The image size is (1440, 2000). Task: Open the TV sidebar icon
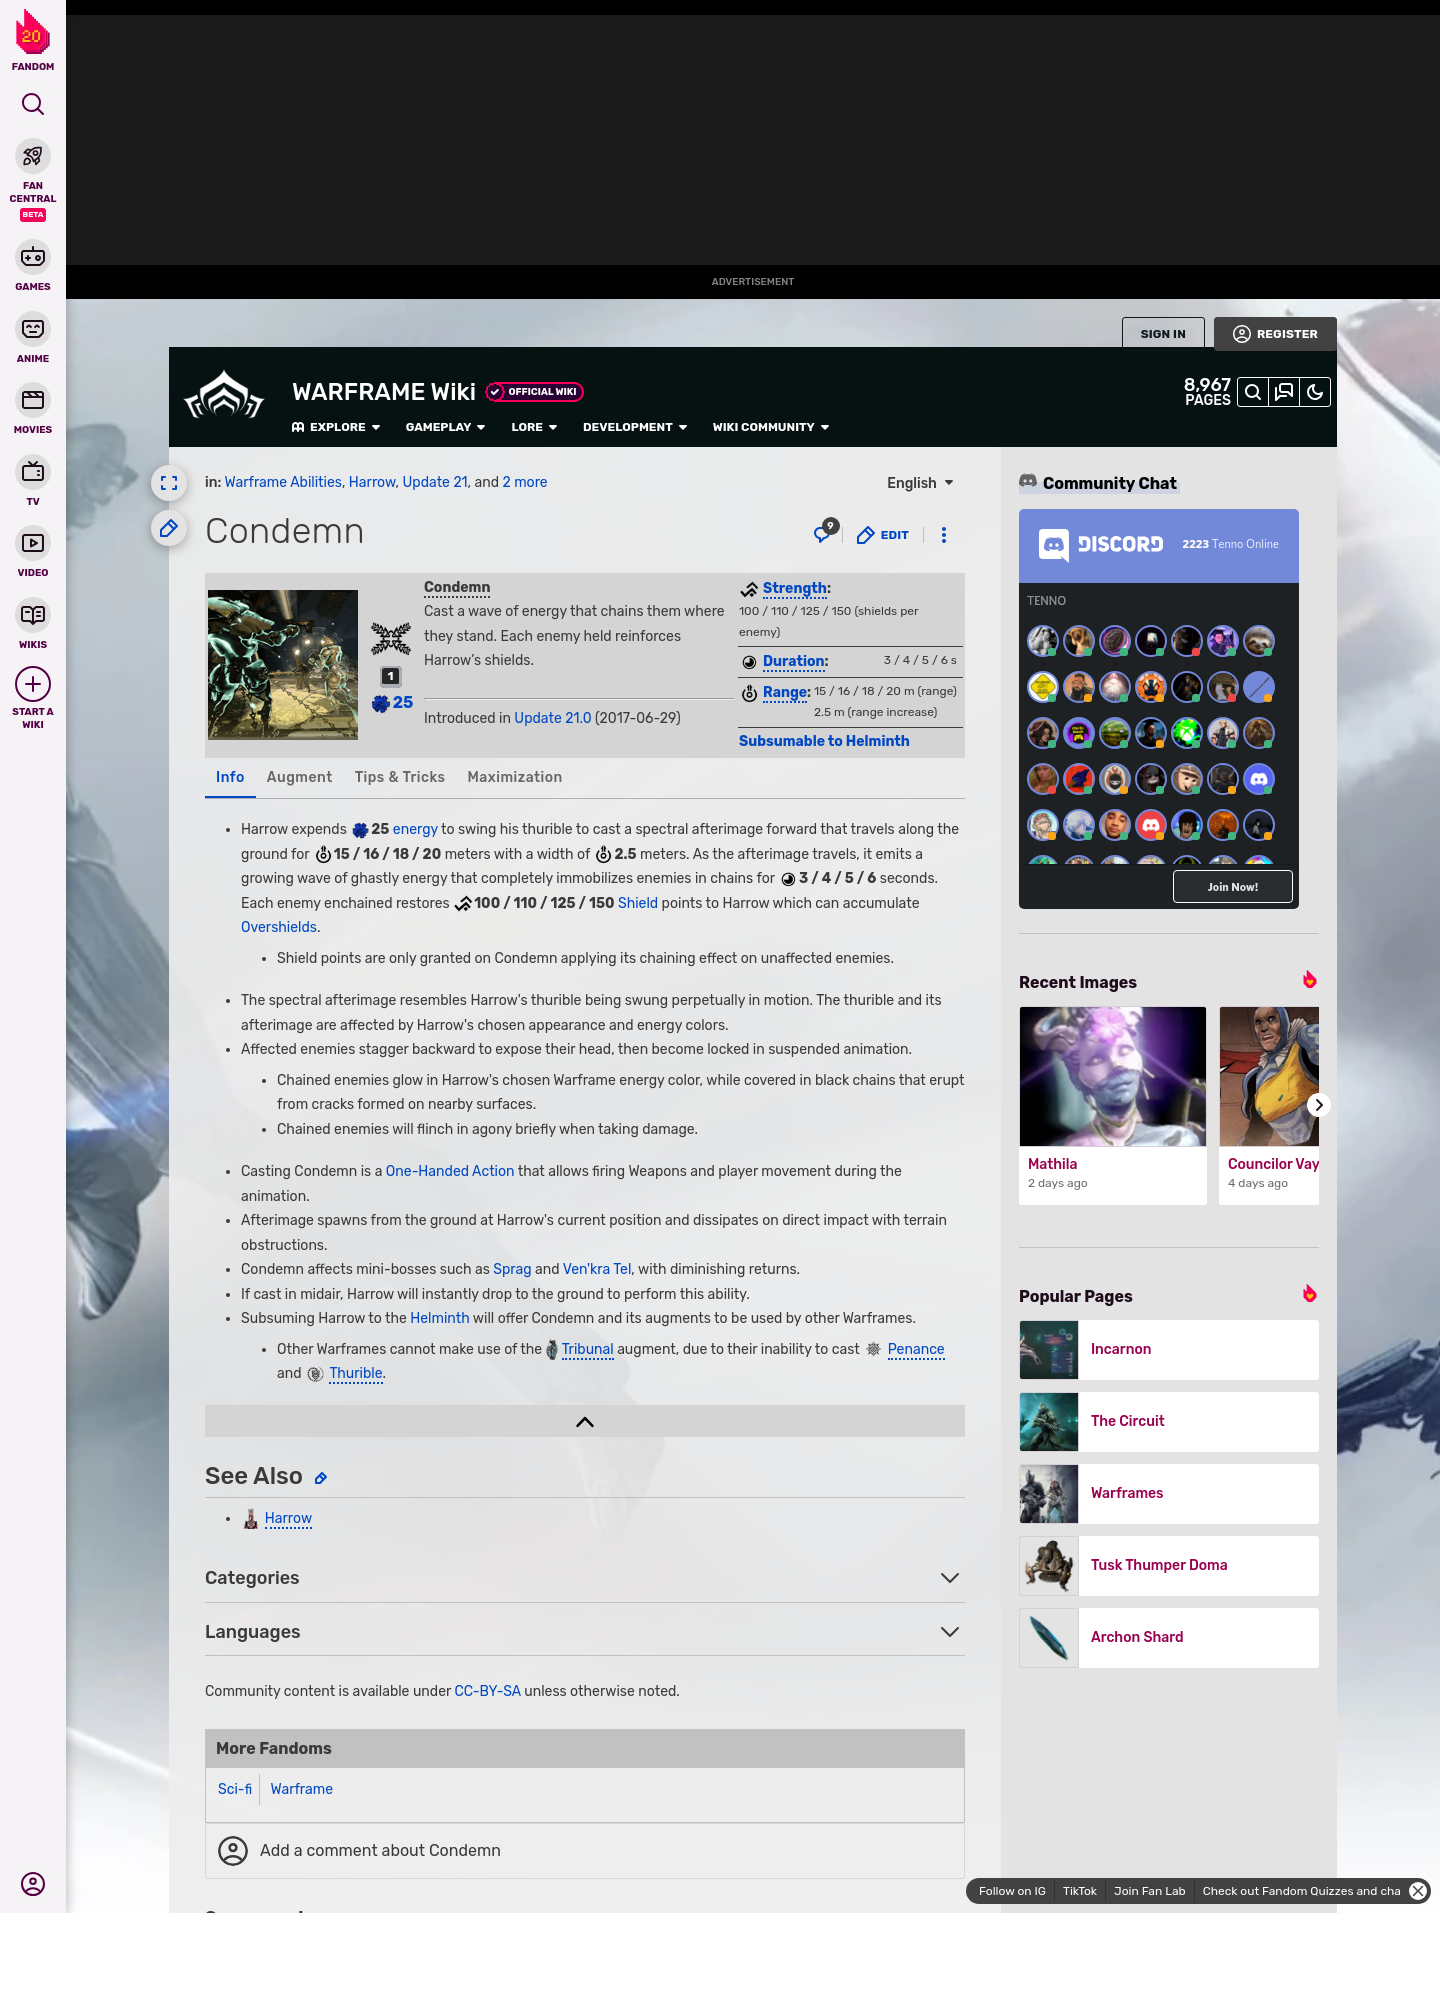[33, 472]
